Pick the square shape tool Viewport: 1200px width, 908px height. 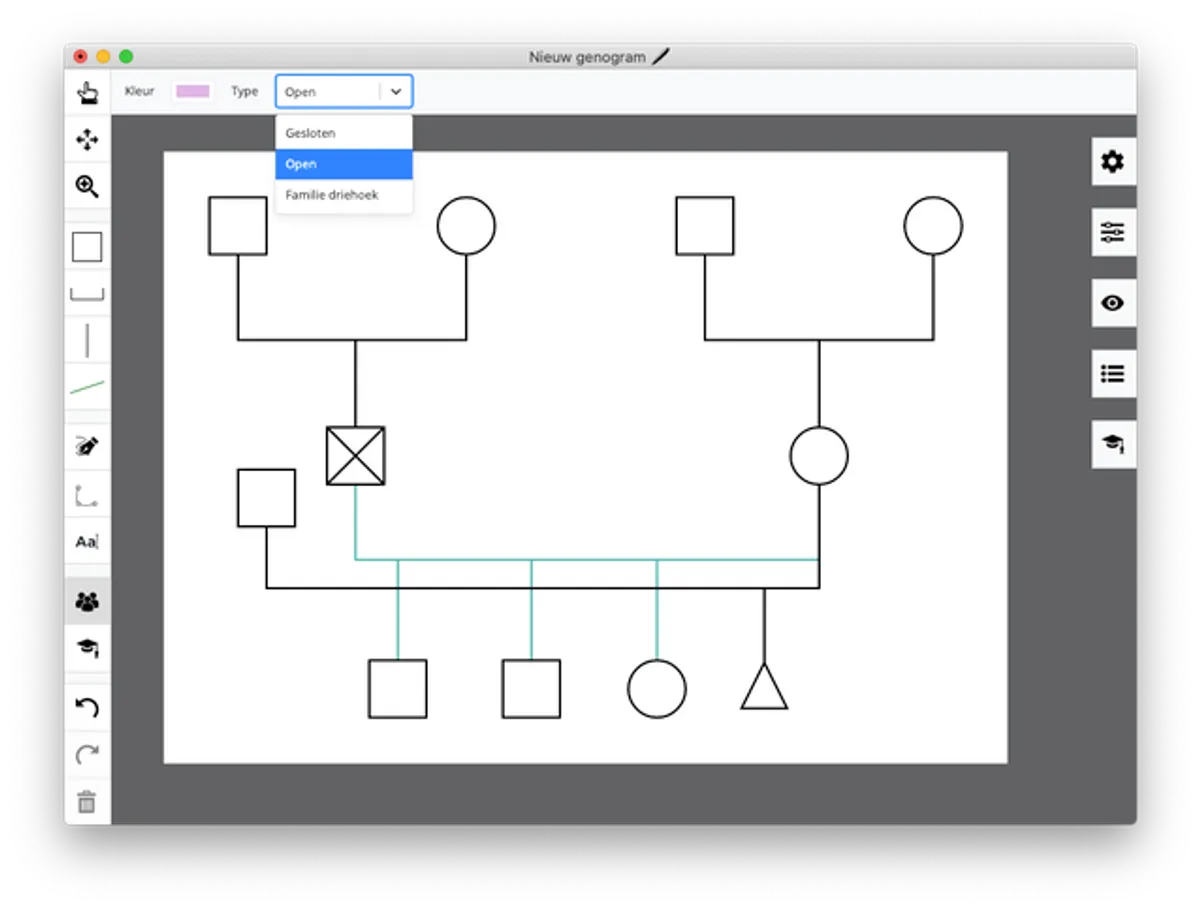tap(87, 247)
